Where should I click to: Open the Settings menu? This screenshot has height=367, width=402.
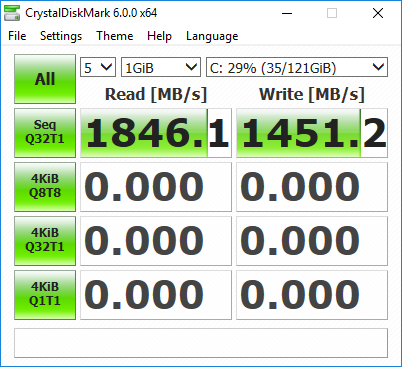[x=61, y=36]
